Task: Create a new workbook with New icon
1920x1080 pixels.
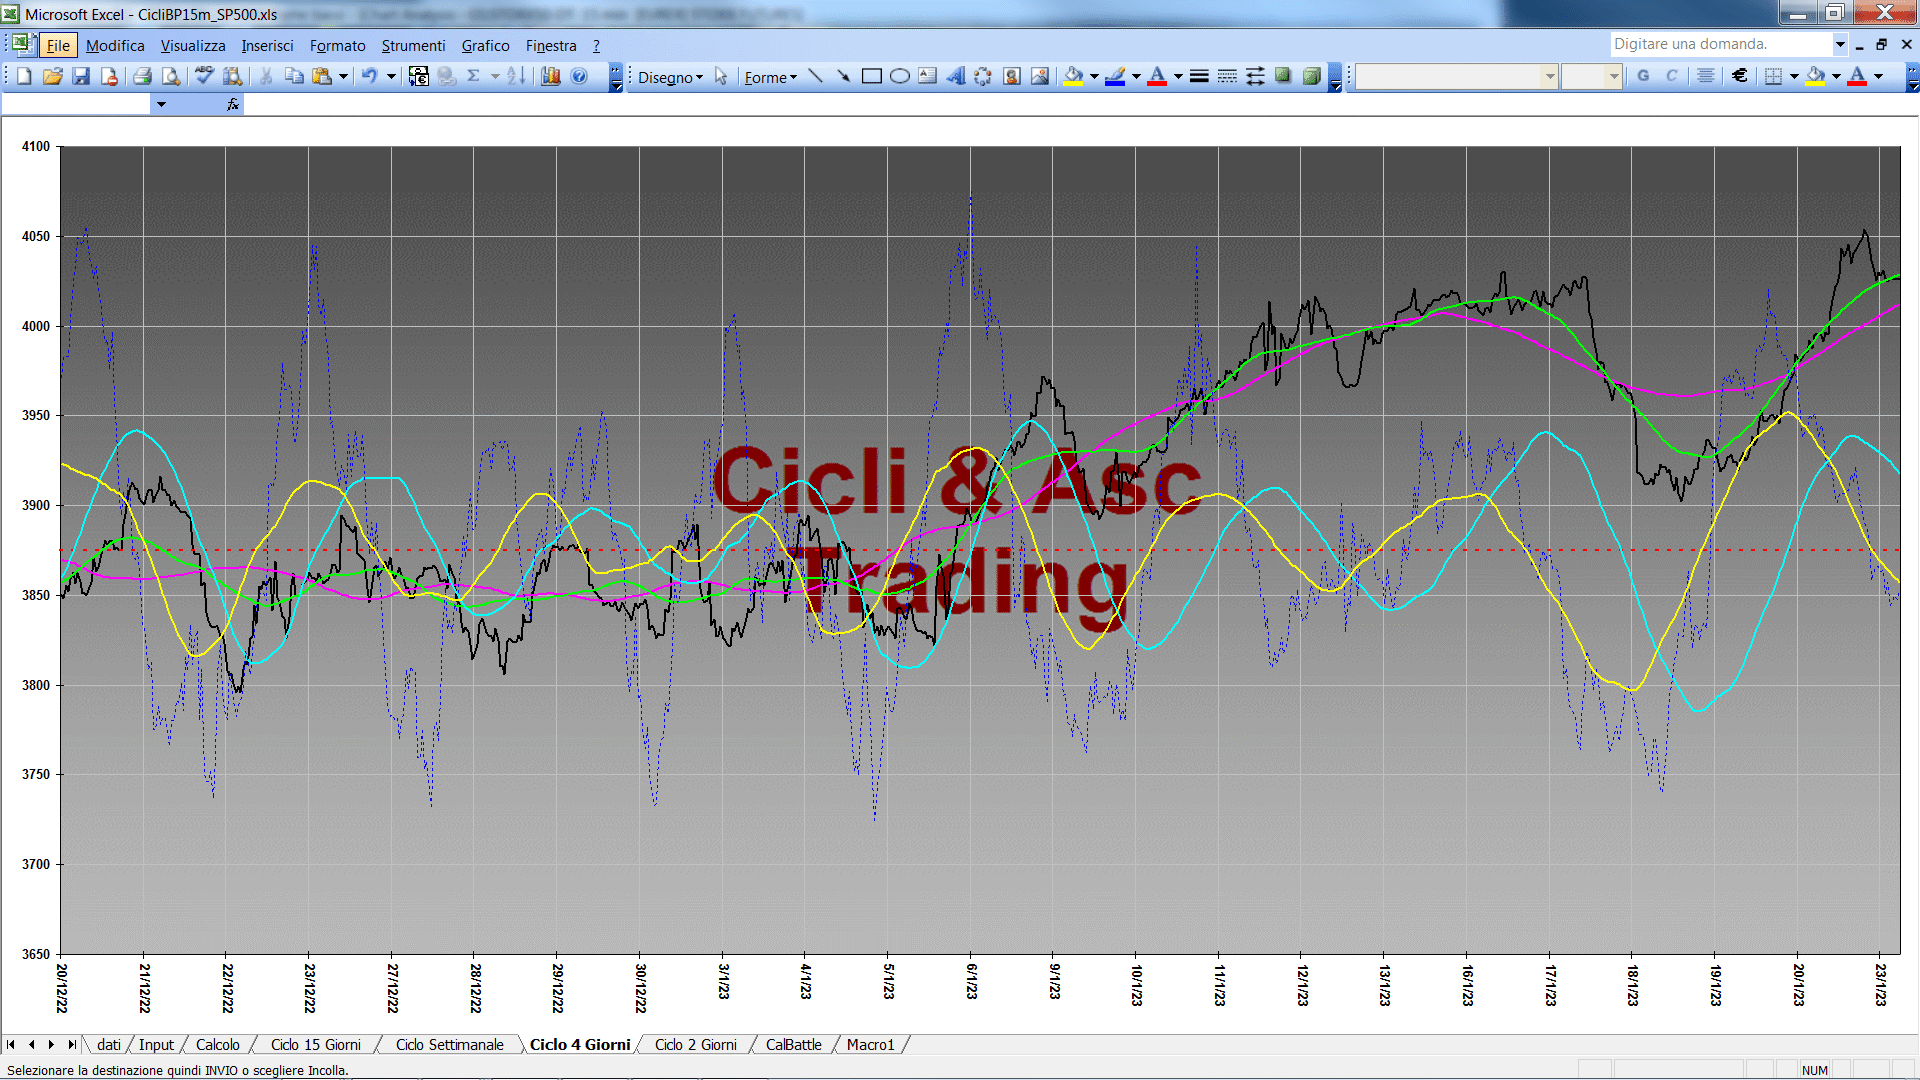Action: tap(24, 76)
